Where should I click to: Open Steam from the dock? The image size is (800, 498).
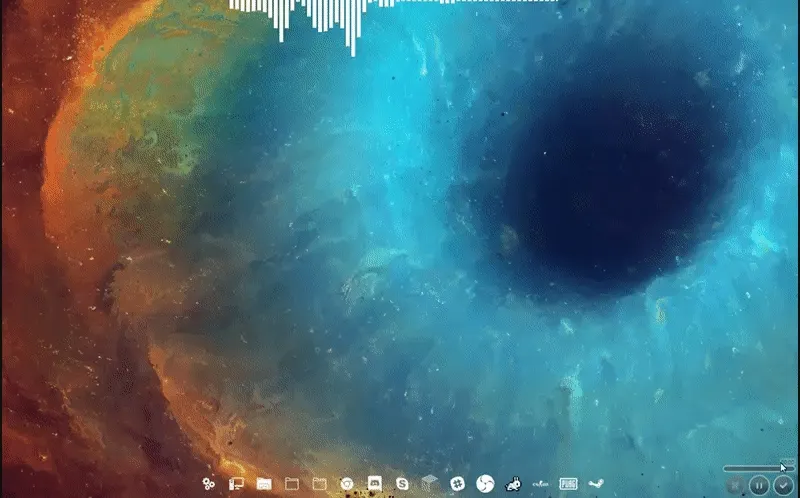(x=595, y=484)
